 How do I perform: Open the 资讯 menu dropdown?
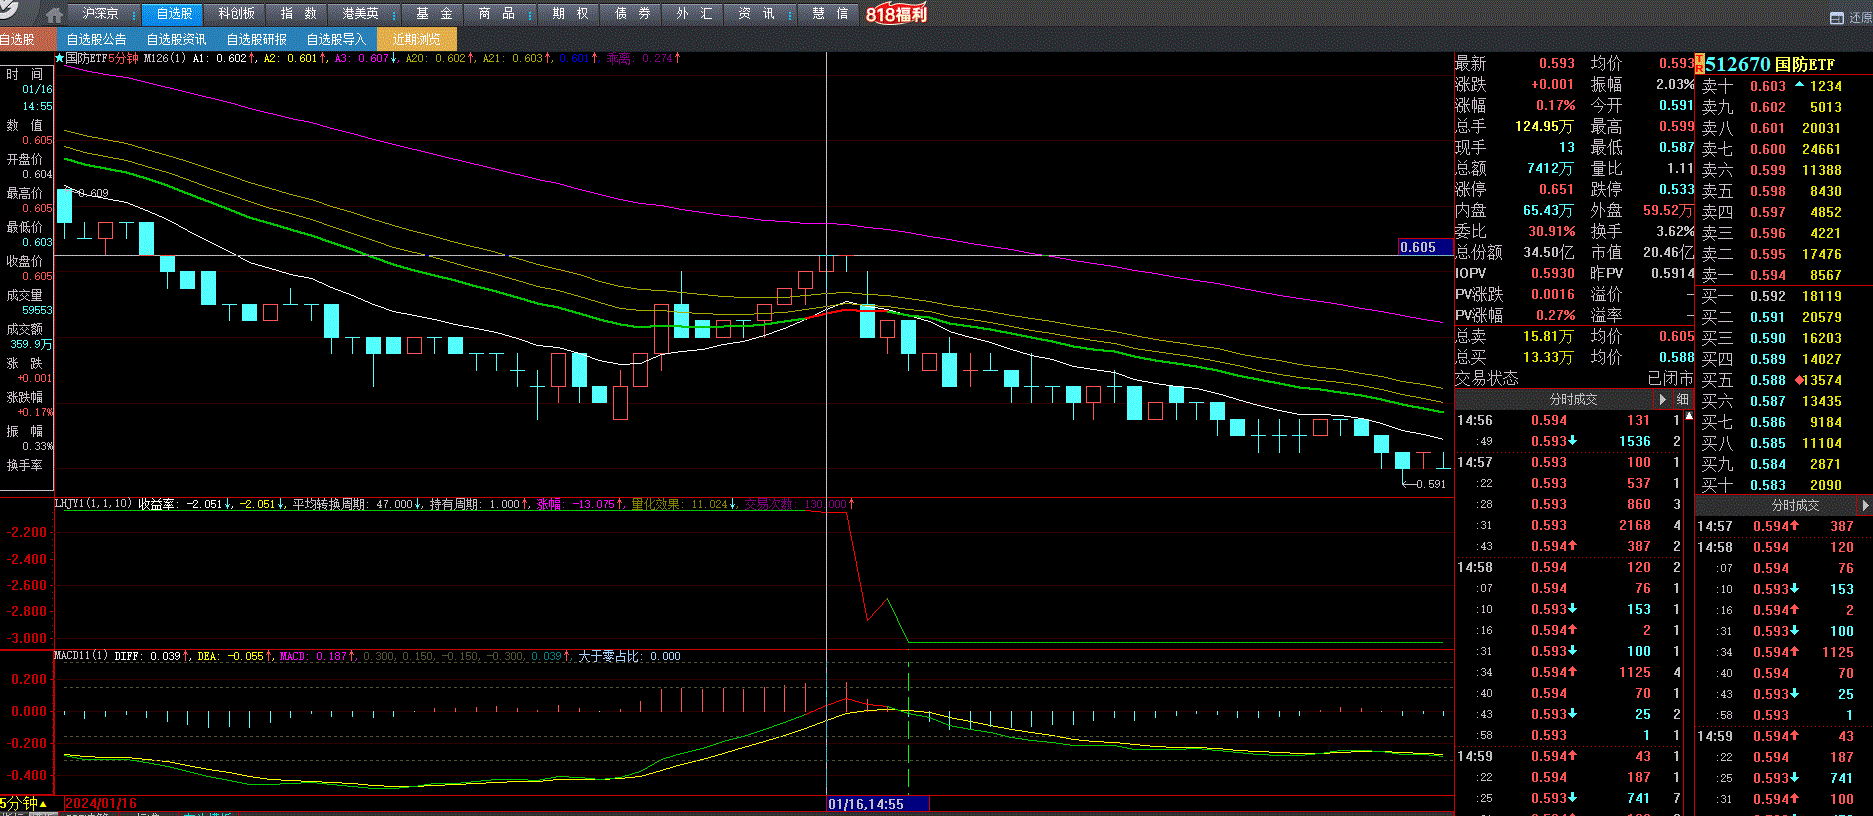pos(790,14)
